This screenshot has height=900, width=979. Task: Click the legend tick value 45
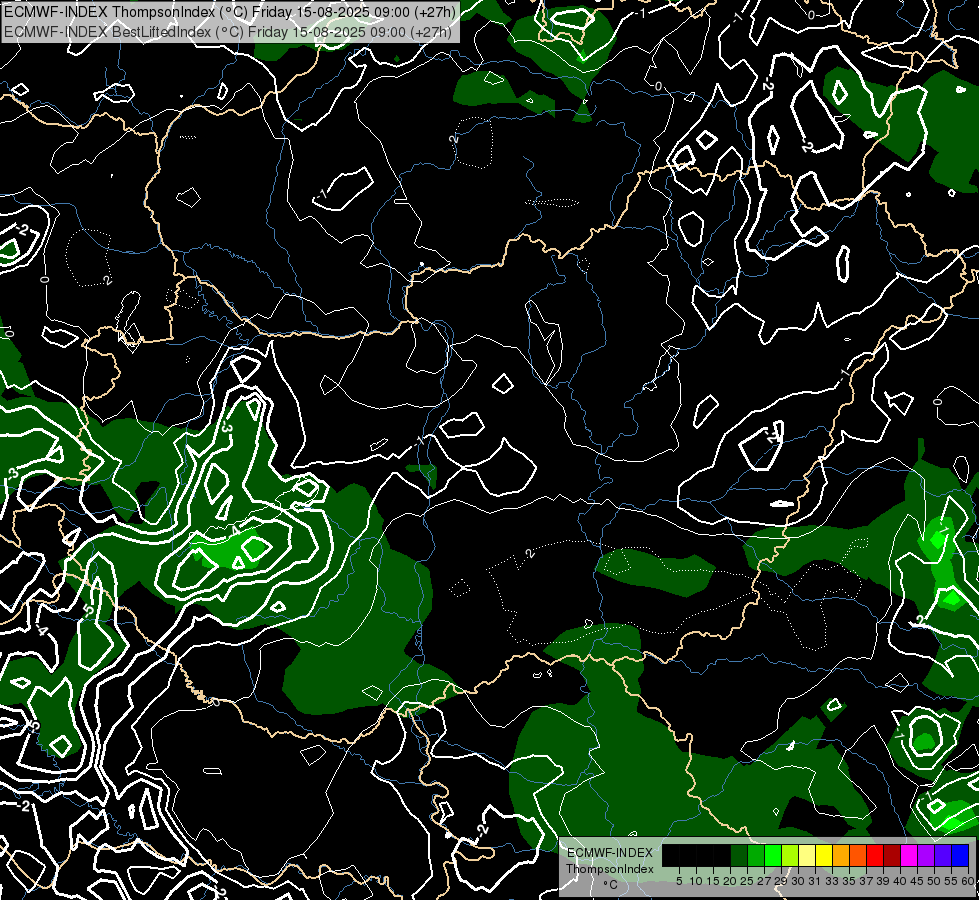pyautogui.click(x=917, y=881)
